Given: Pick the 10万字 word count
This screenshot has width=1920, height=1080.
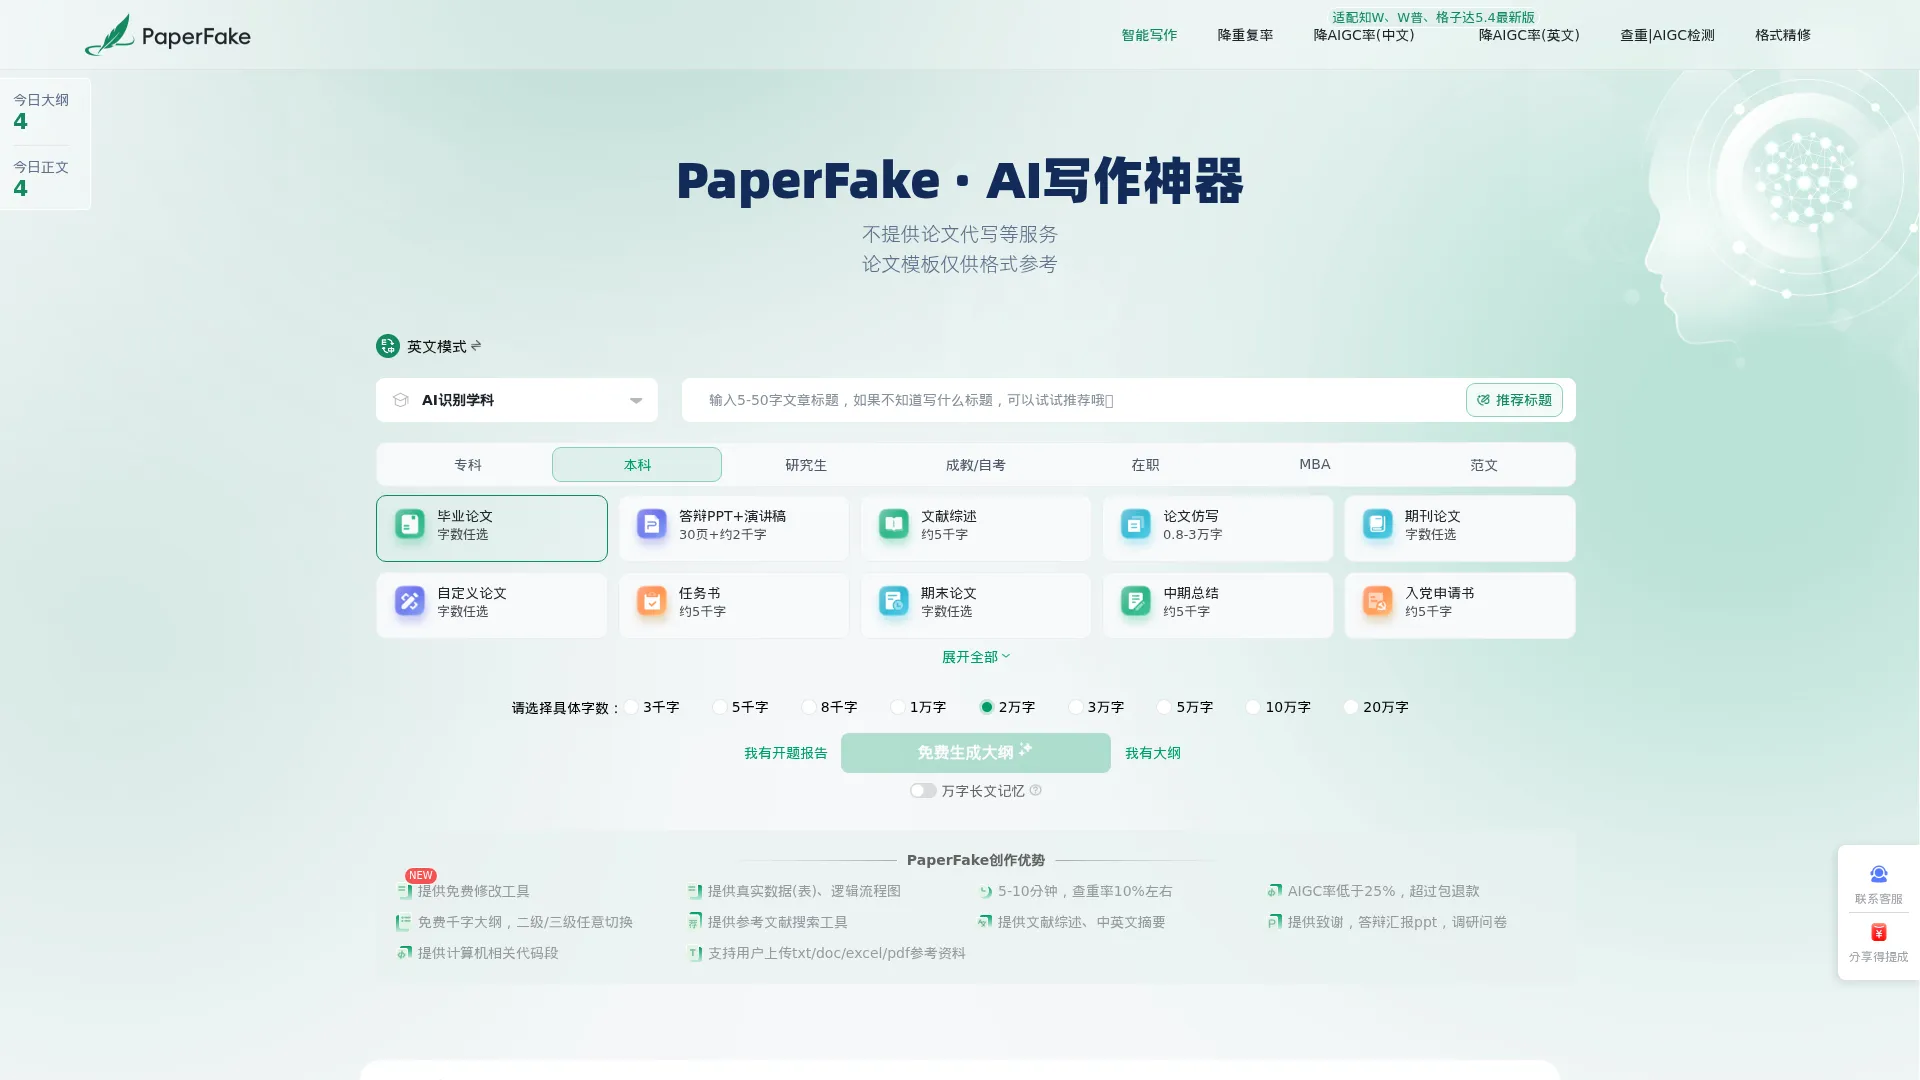Looking at the screenshot, I should coord(1253,707).
